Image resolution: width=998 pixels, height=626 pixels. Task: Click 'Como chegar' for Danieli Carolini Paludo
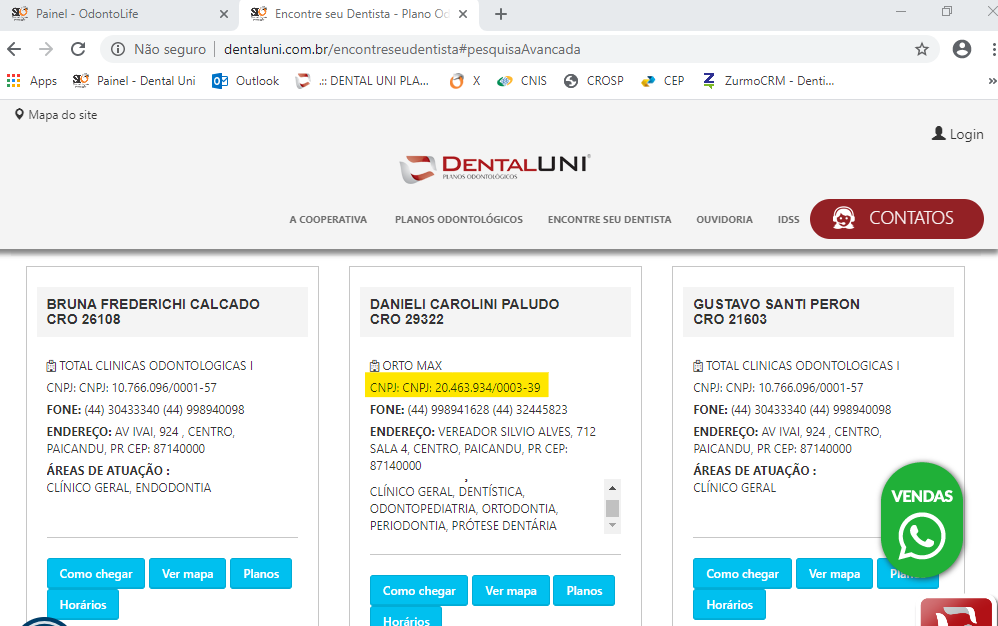(419, 591)
